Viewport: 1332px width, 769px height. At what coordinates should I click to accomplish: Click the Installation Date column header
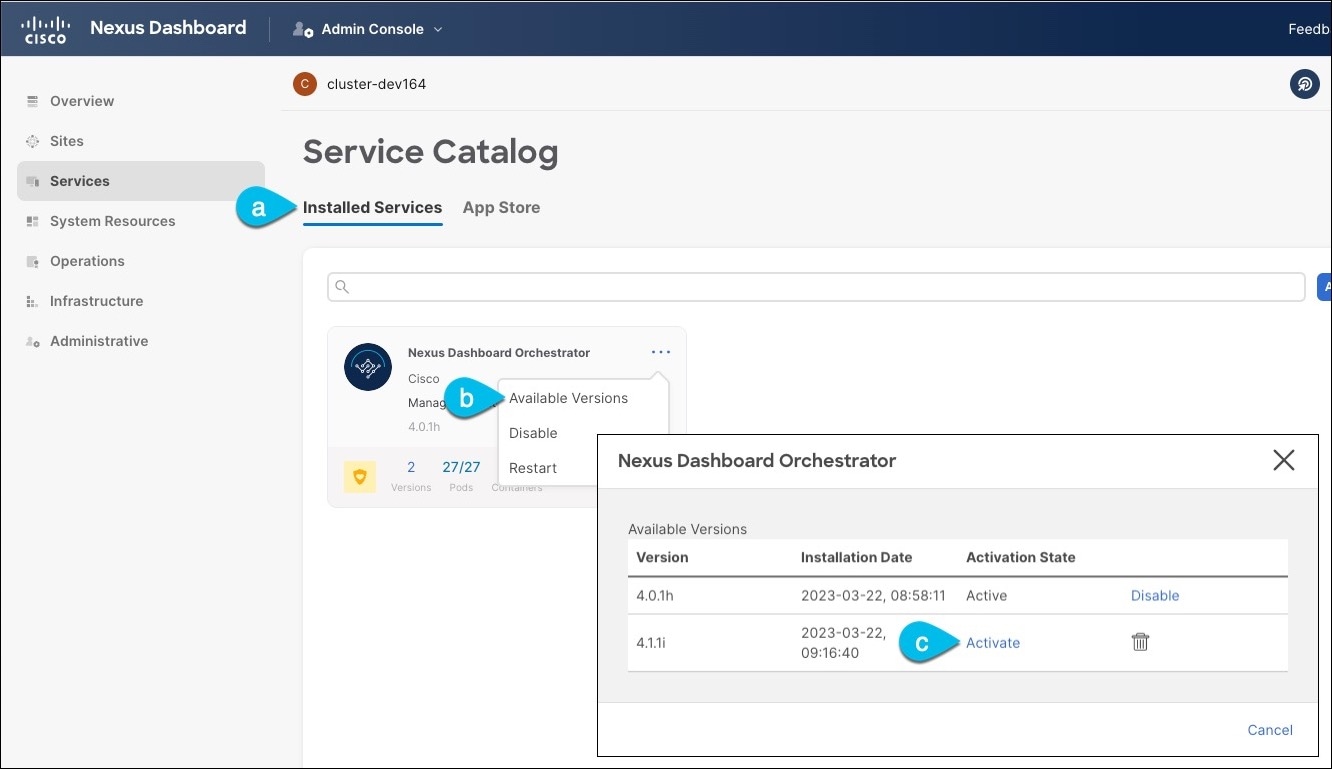coord(856,557)
